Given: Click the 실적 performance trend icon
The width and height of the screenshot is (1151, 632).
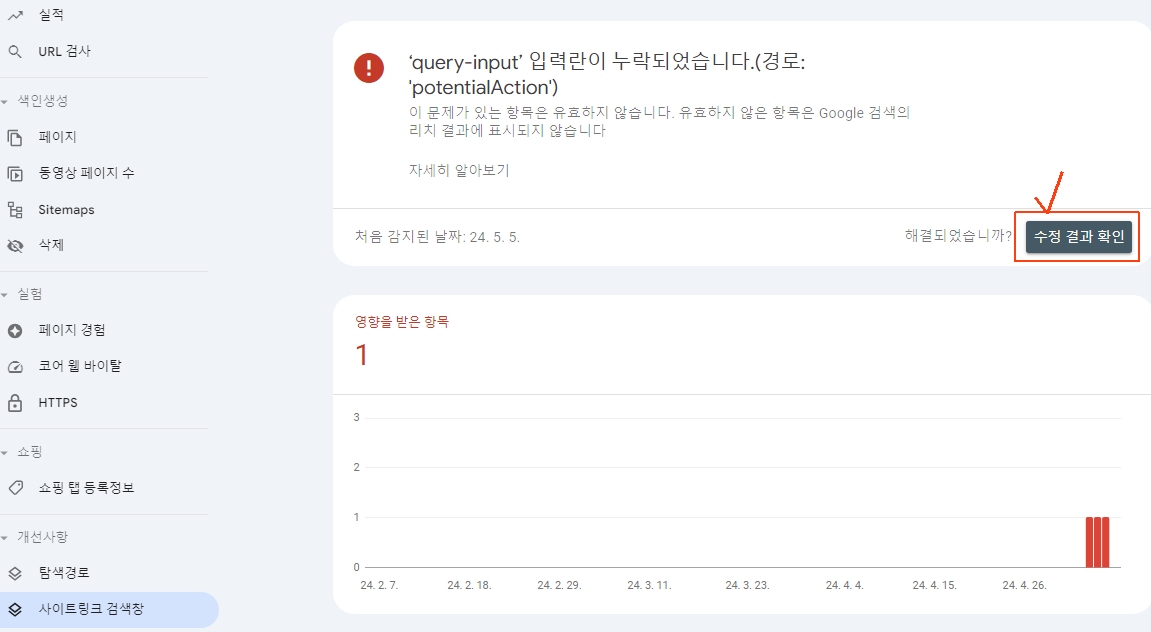Looking at the screenshot, I should tap(15, 15).
